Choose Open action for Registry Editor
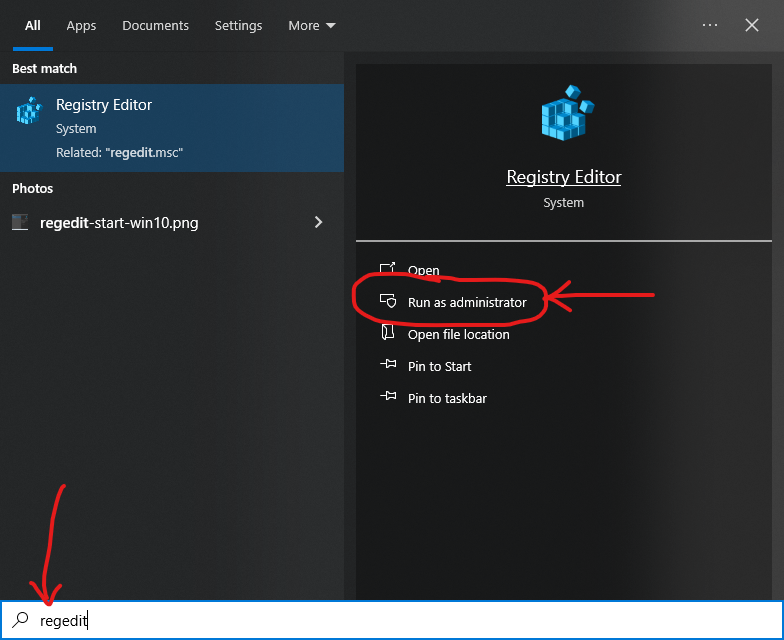Screen dimensions: 784x640 coord(424,270)
